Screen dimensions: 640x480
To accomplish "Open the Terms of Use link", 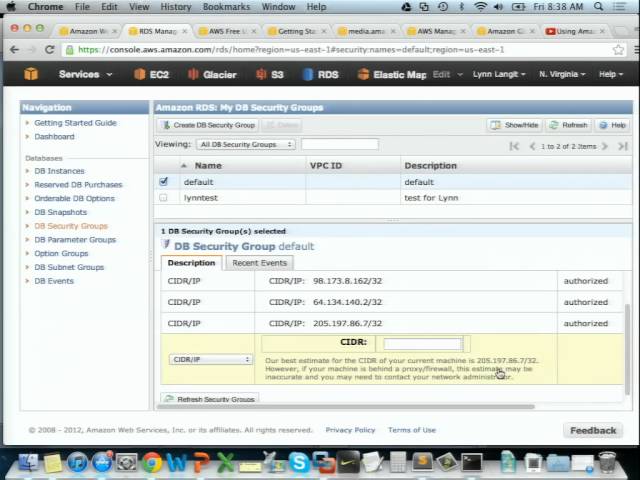I will tap(412, 430).
